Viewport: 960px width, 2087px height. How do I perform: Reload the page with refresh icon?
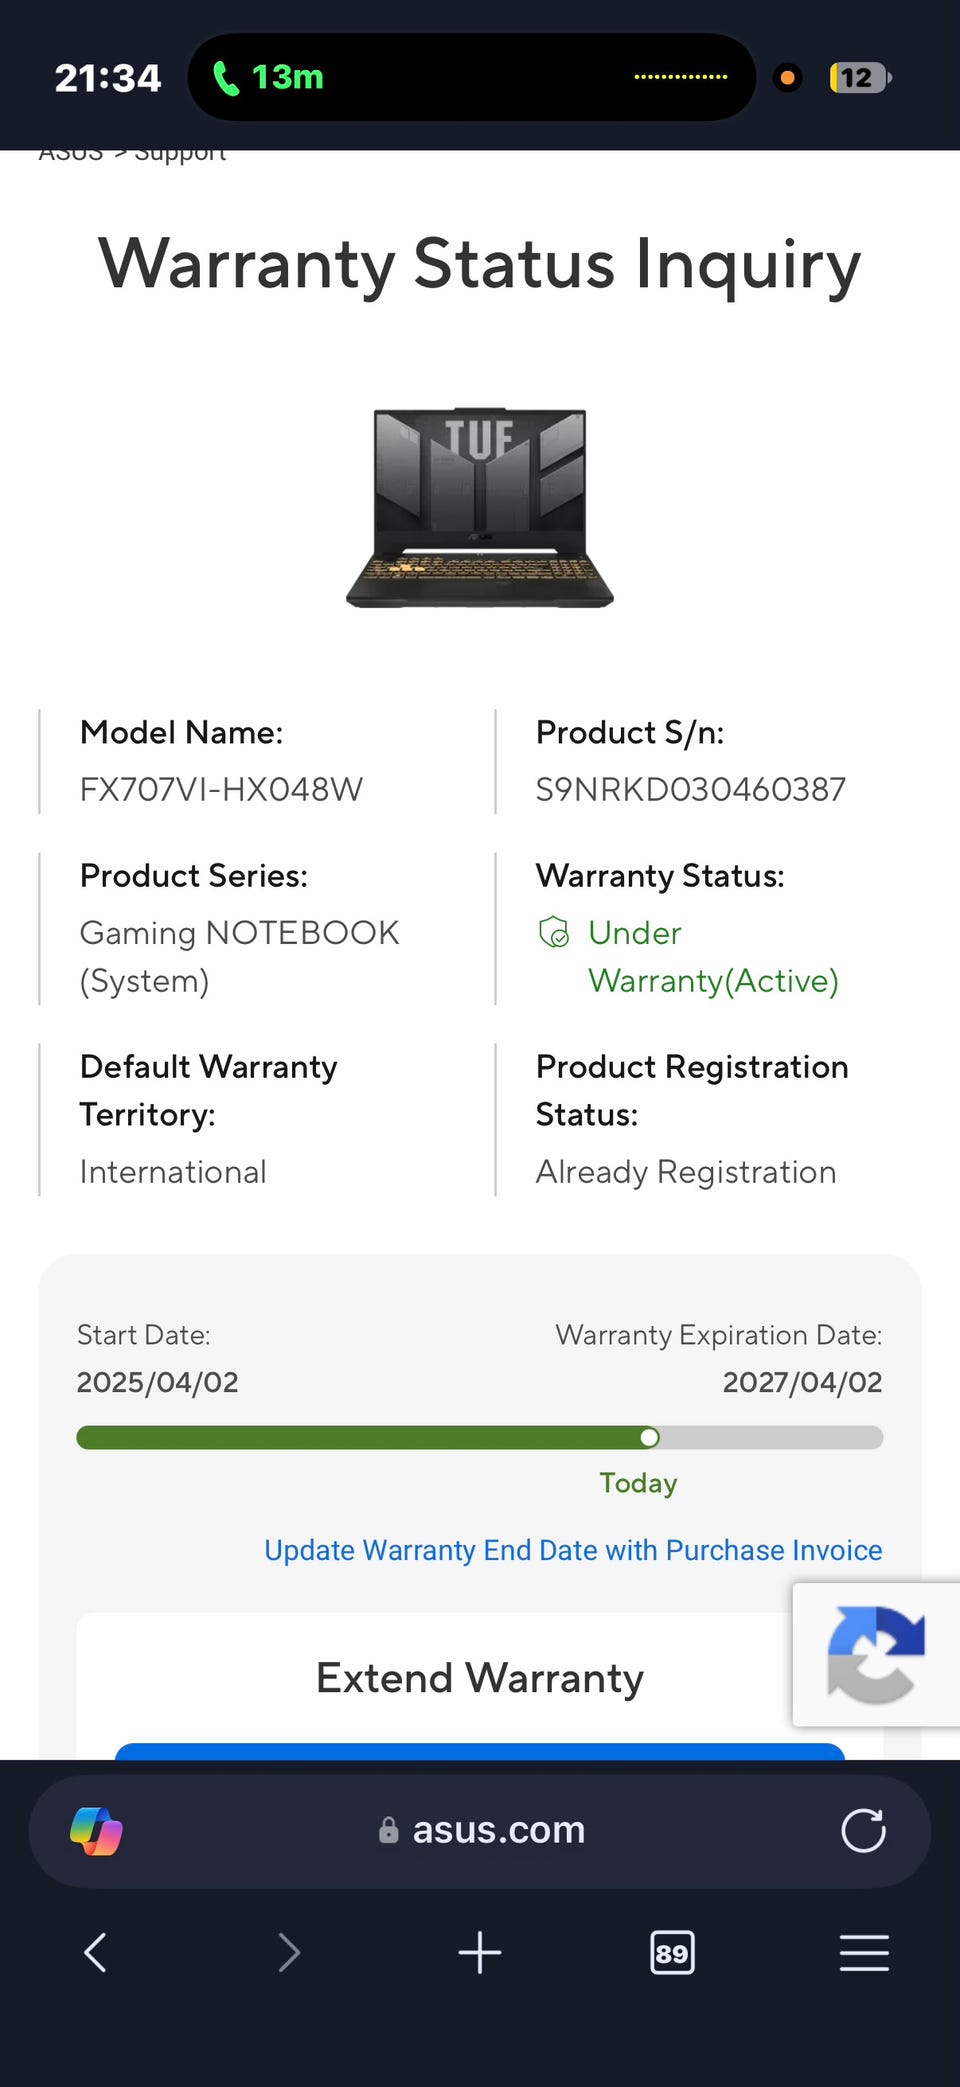point(863,1831)
